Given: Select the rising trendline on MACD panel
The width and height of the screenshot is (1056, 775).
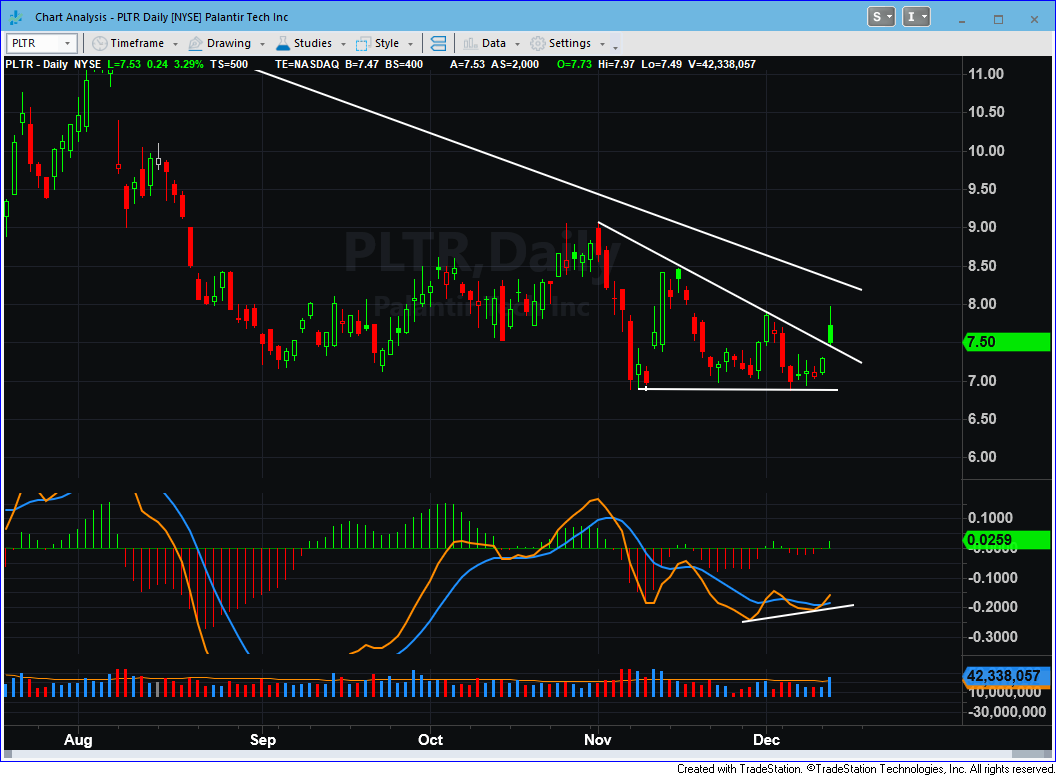Looking at the screenshot, I should click(798, 613).
